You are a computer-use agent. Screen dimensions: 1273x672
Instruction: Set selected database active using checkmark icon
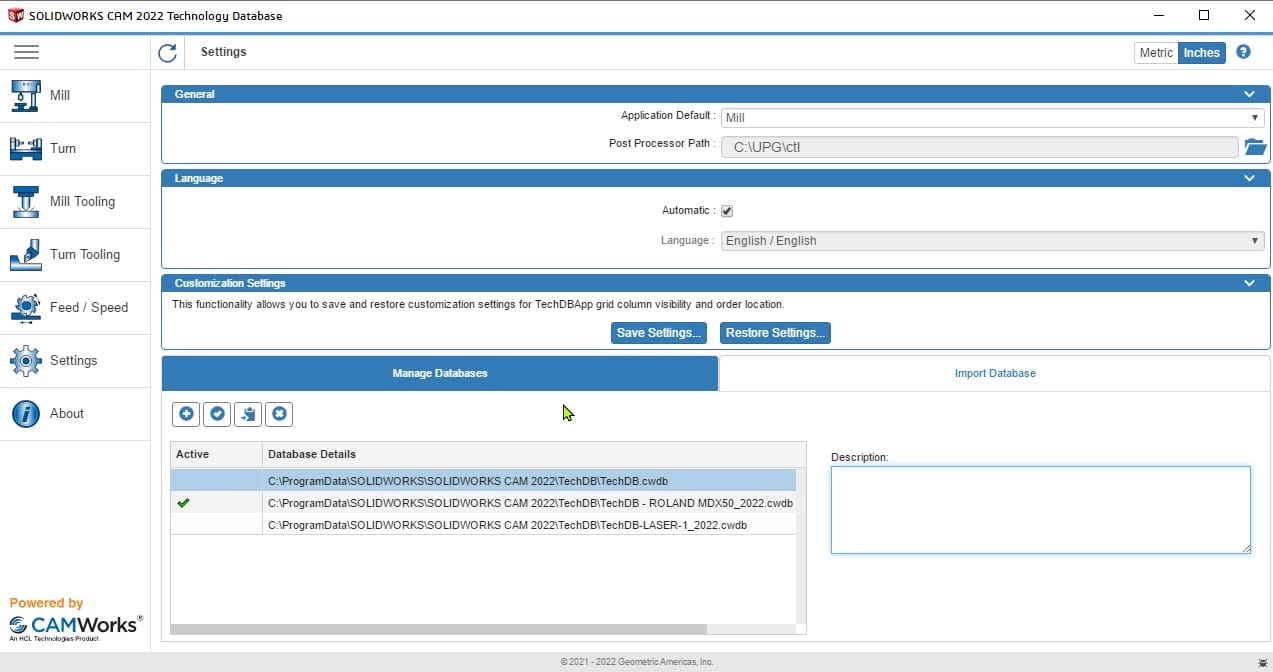[217, 413]
